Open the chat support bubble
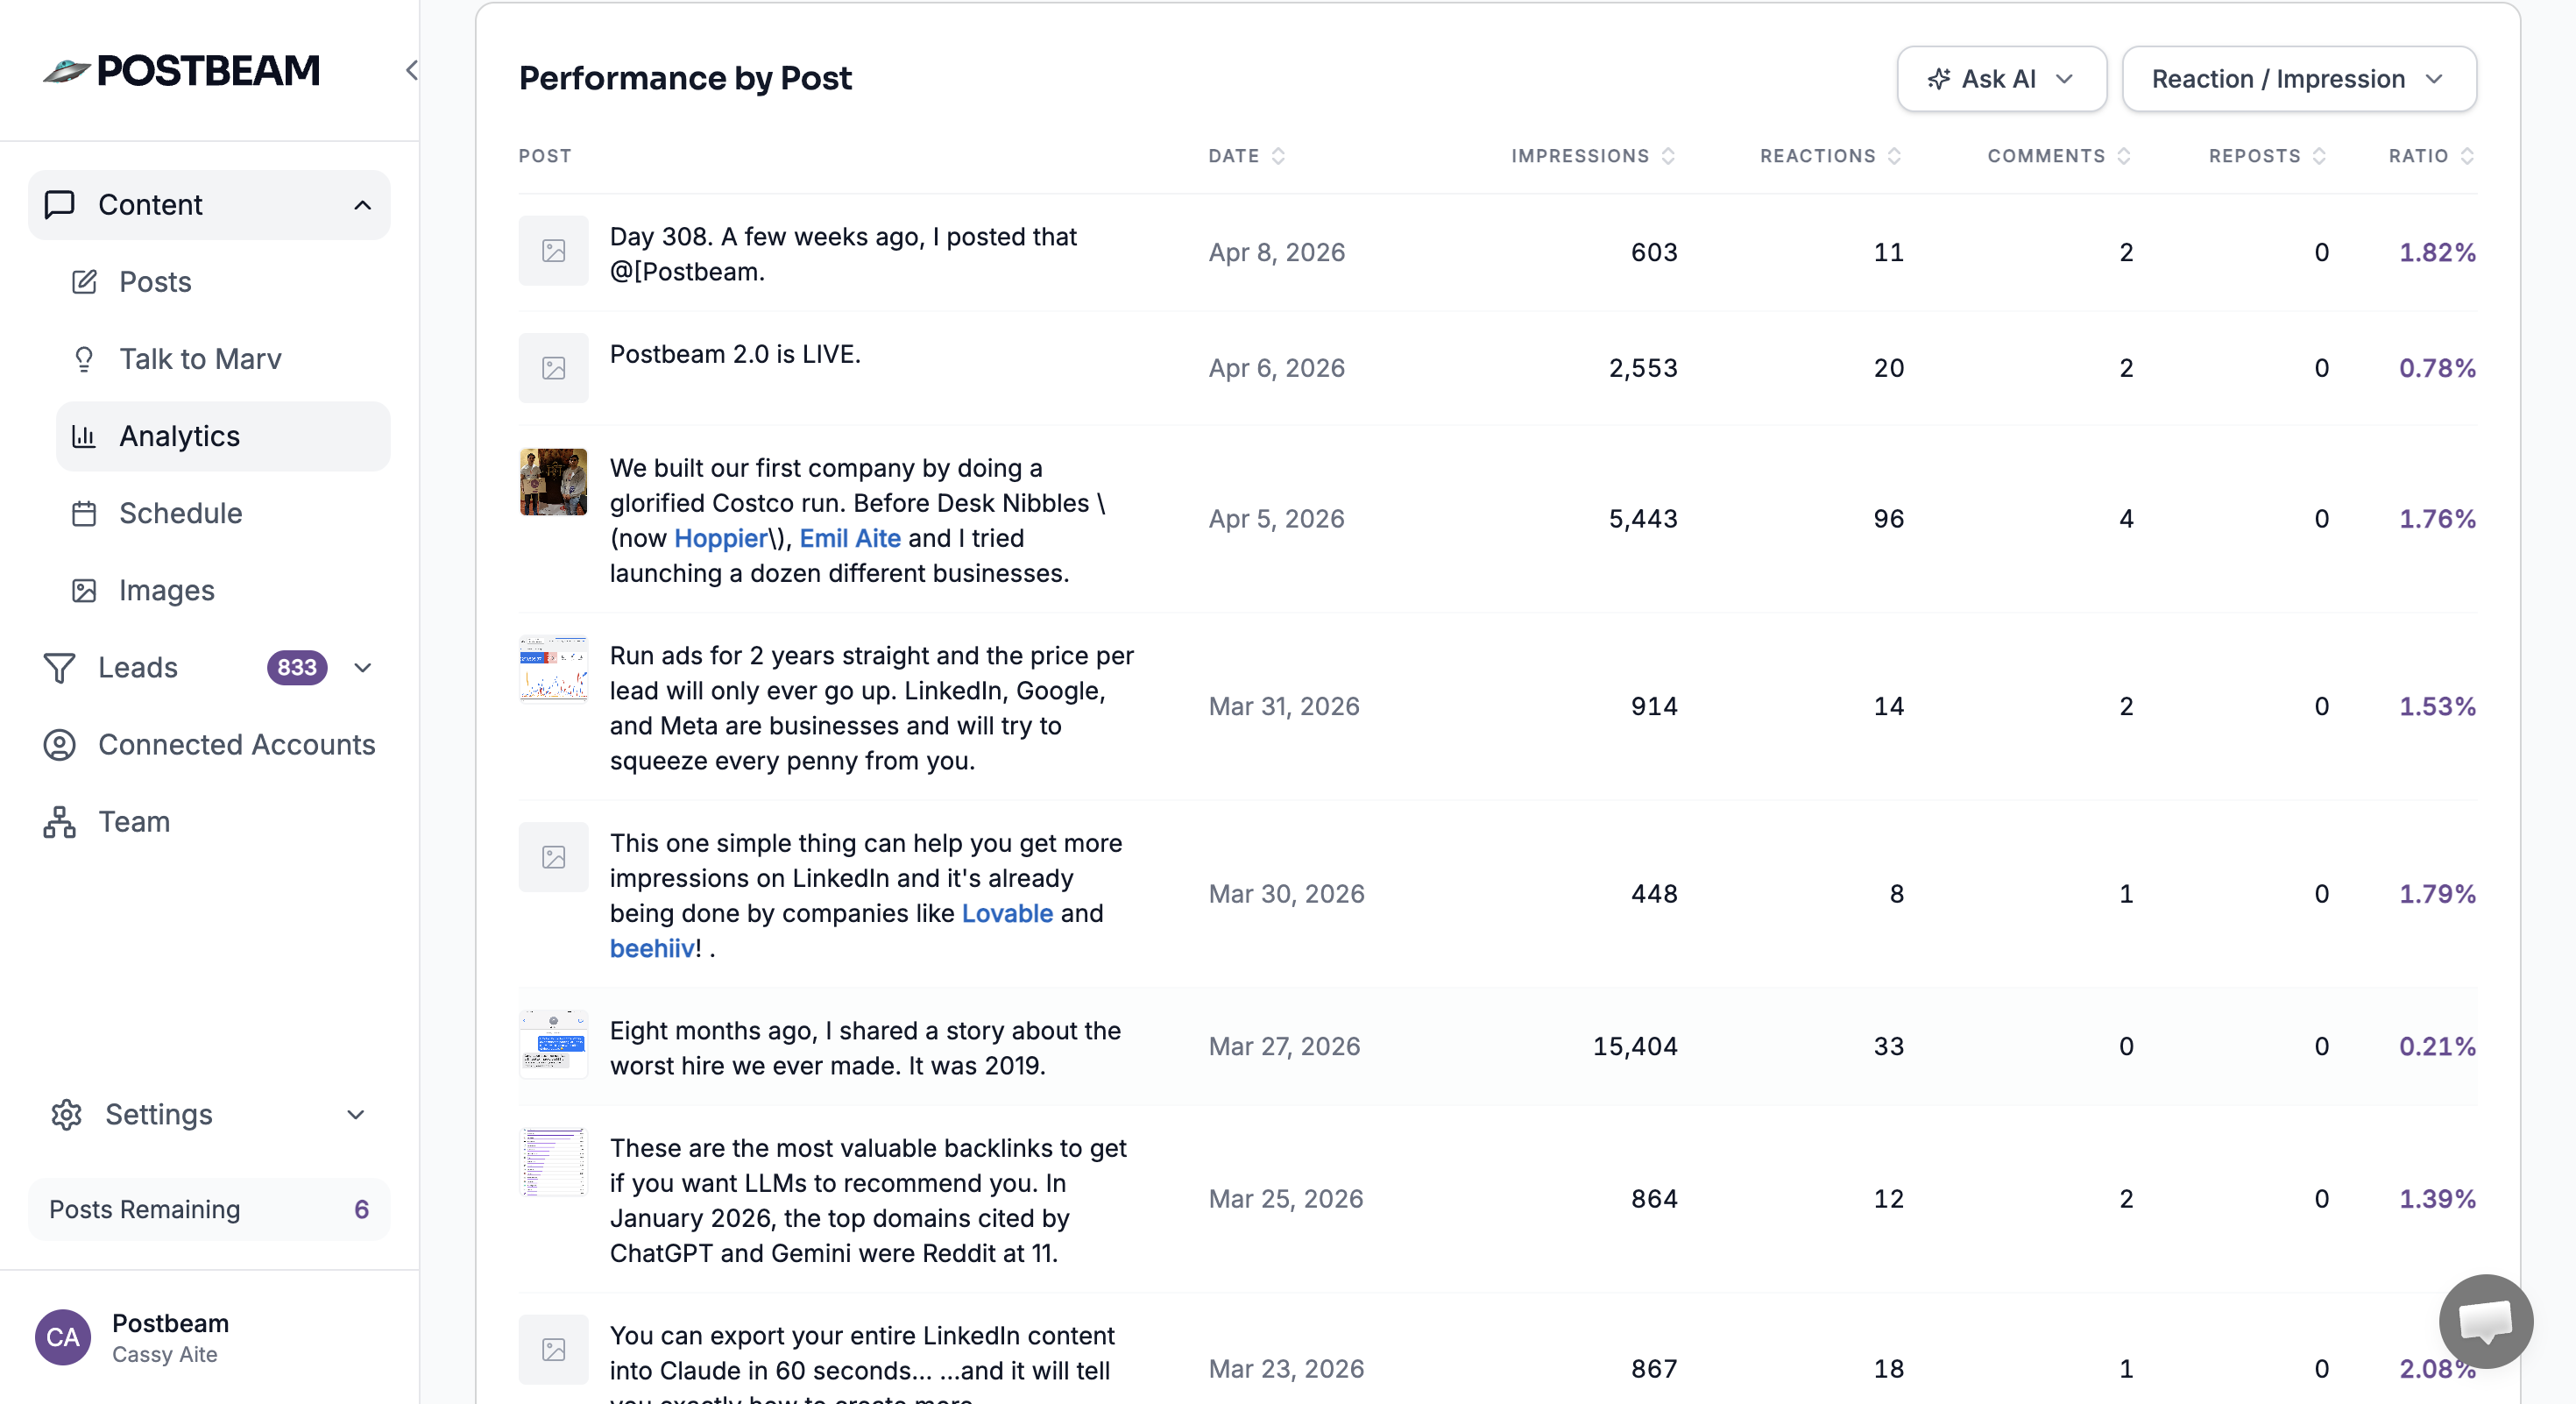2576x1404 pixels. pos(2486,1322)
